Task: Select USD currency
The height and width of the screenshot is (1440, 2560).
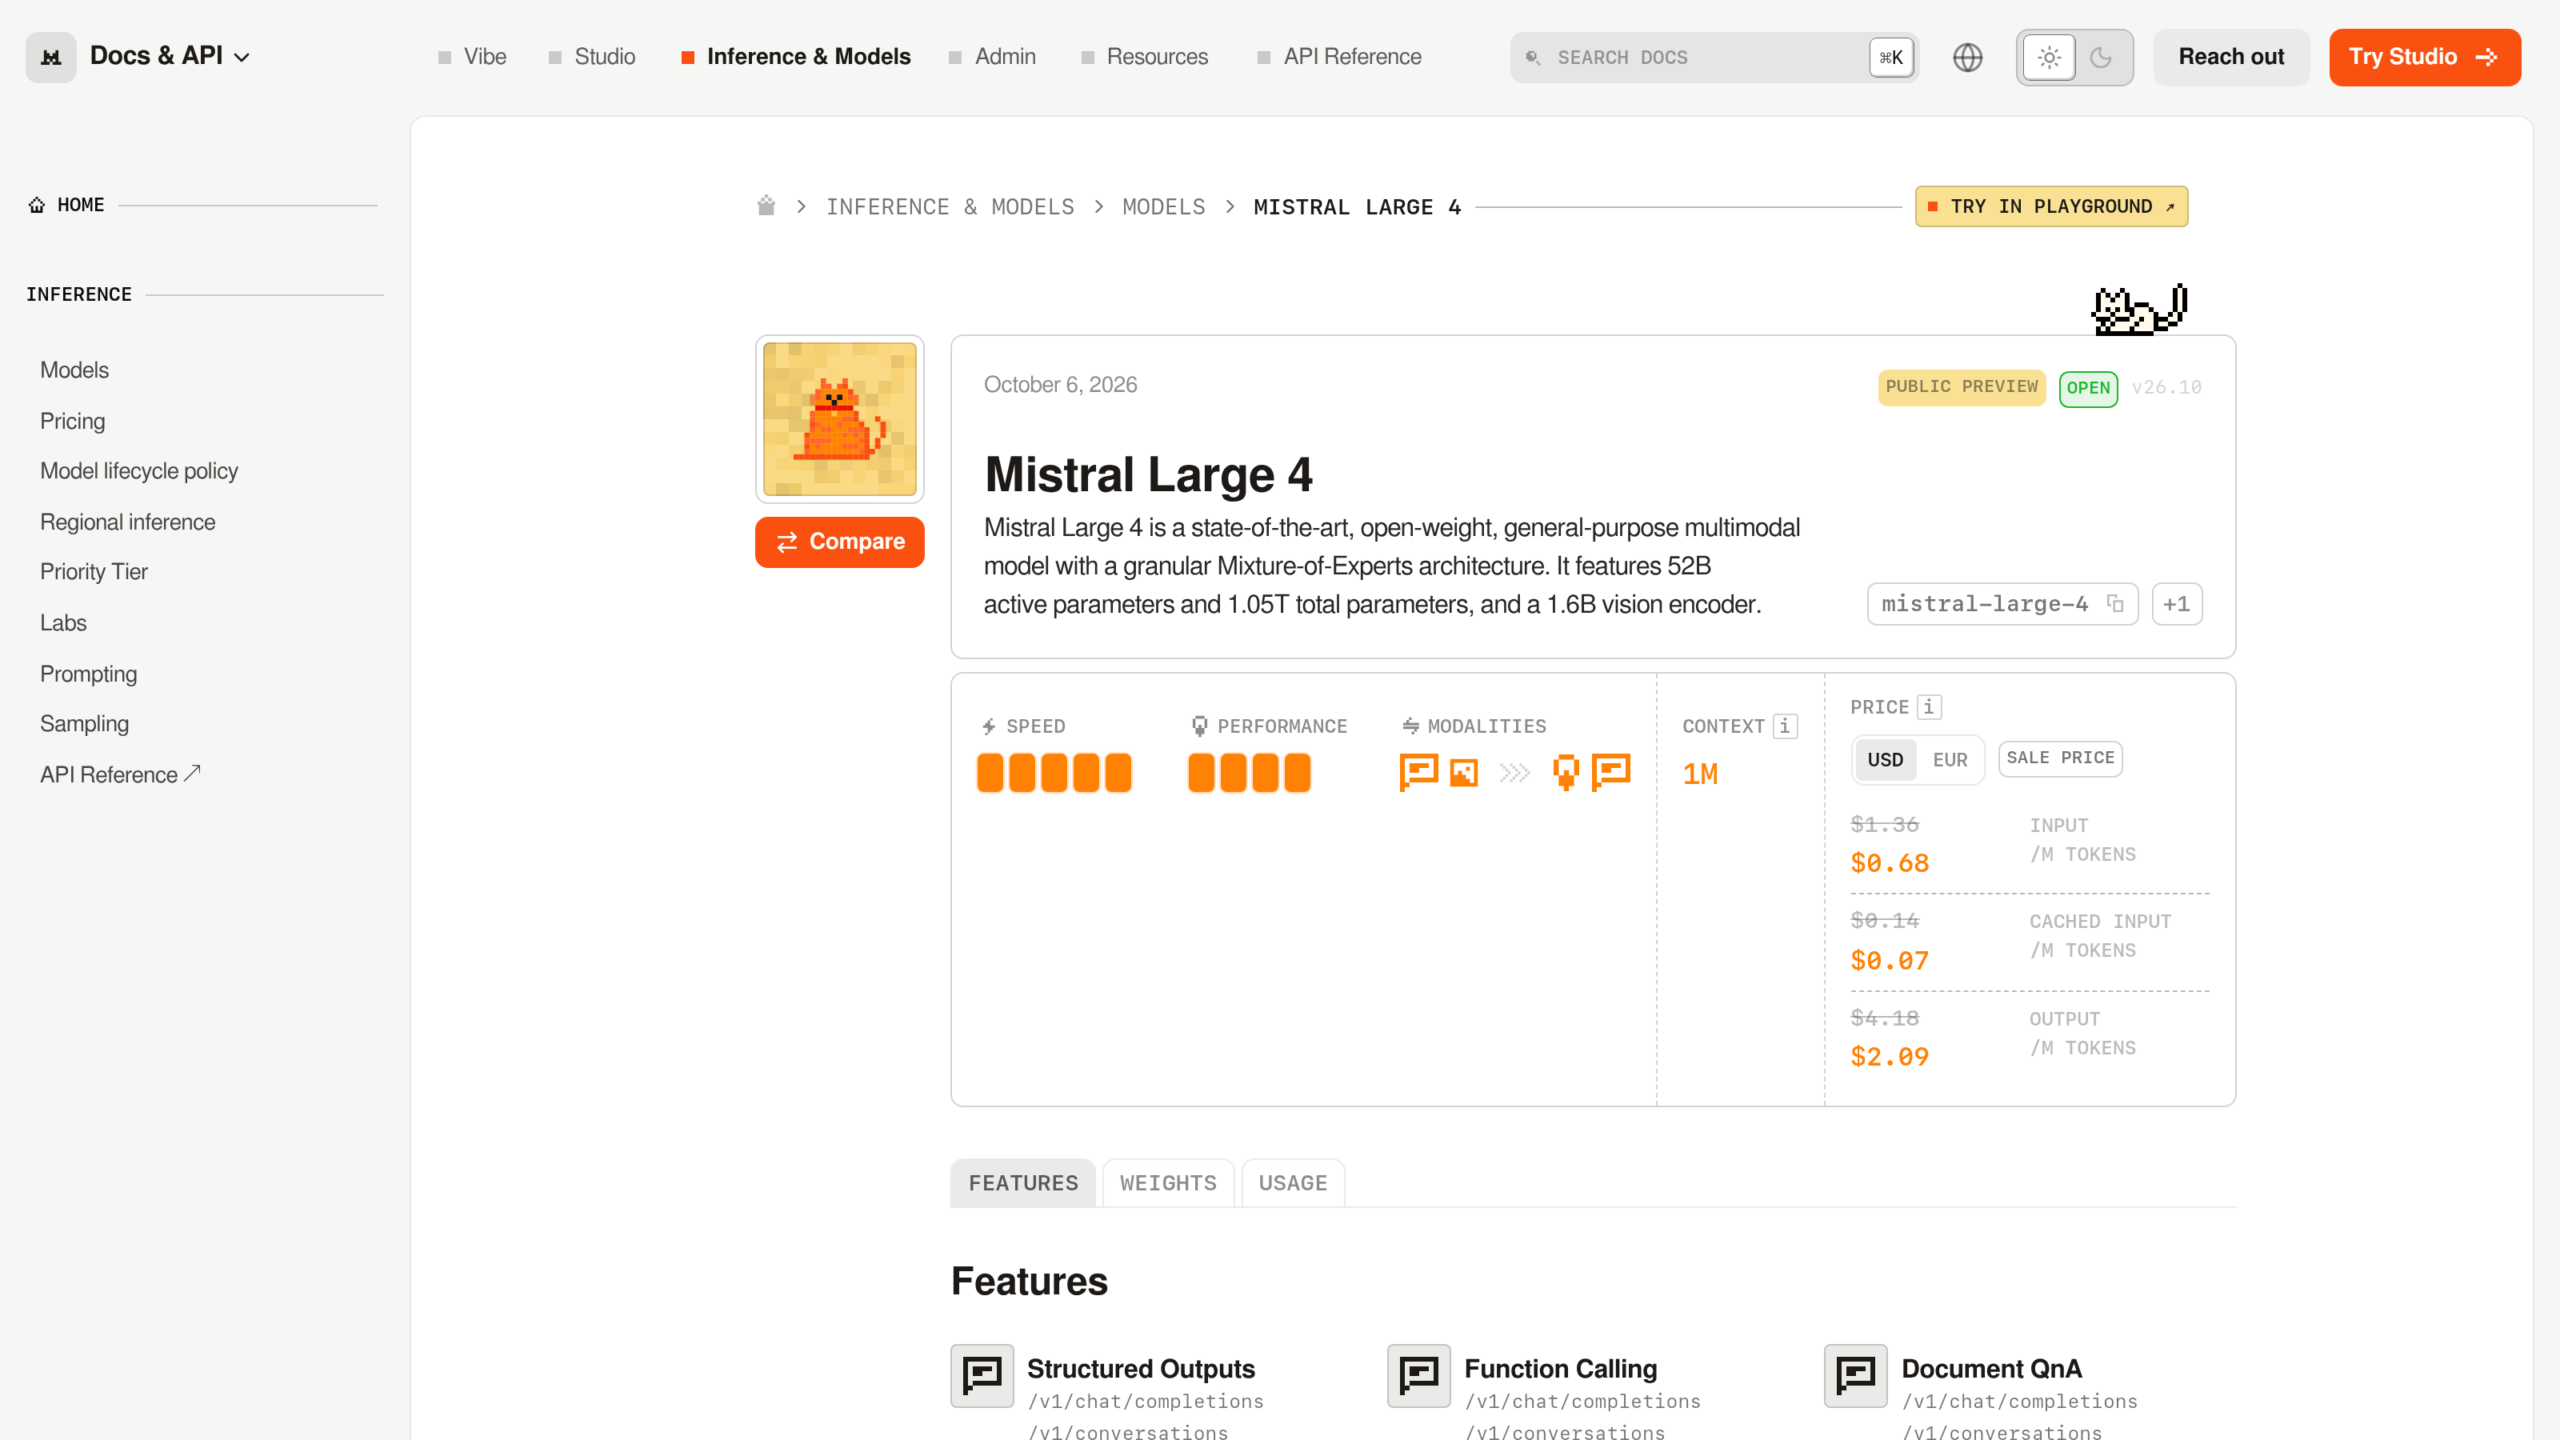Action: 1885,759
